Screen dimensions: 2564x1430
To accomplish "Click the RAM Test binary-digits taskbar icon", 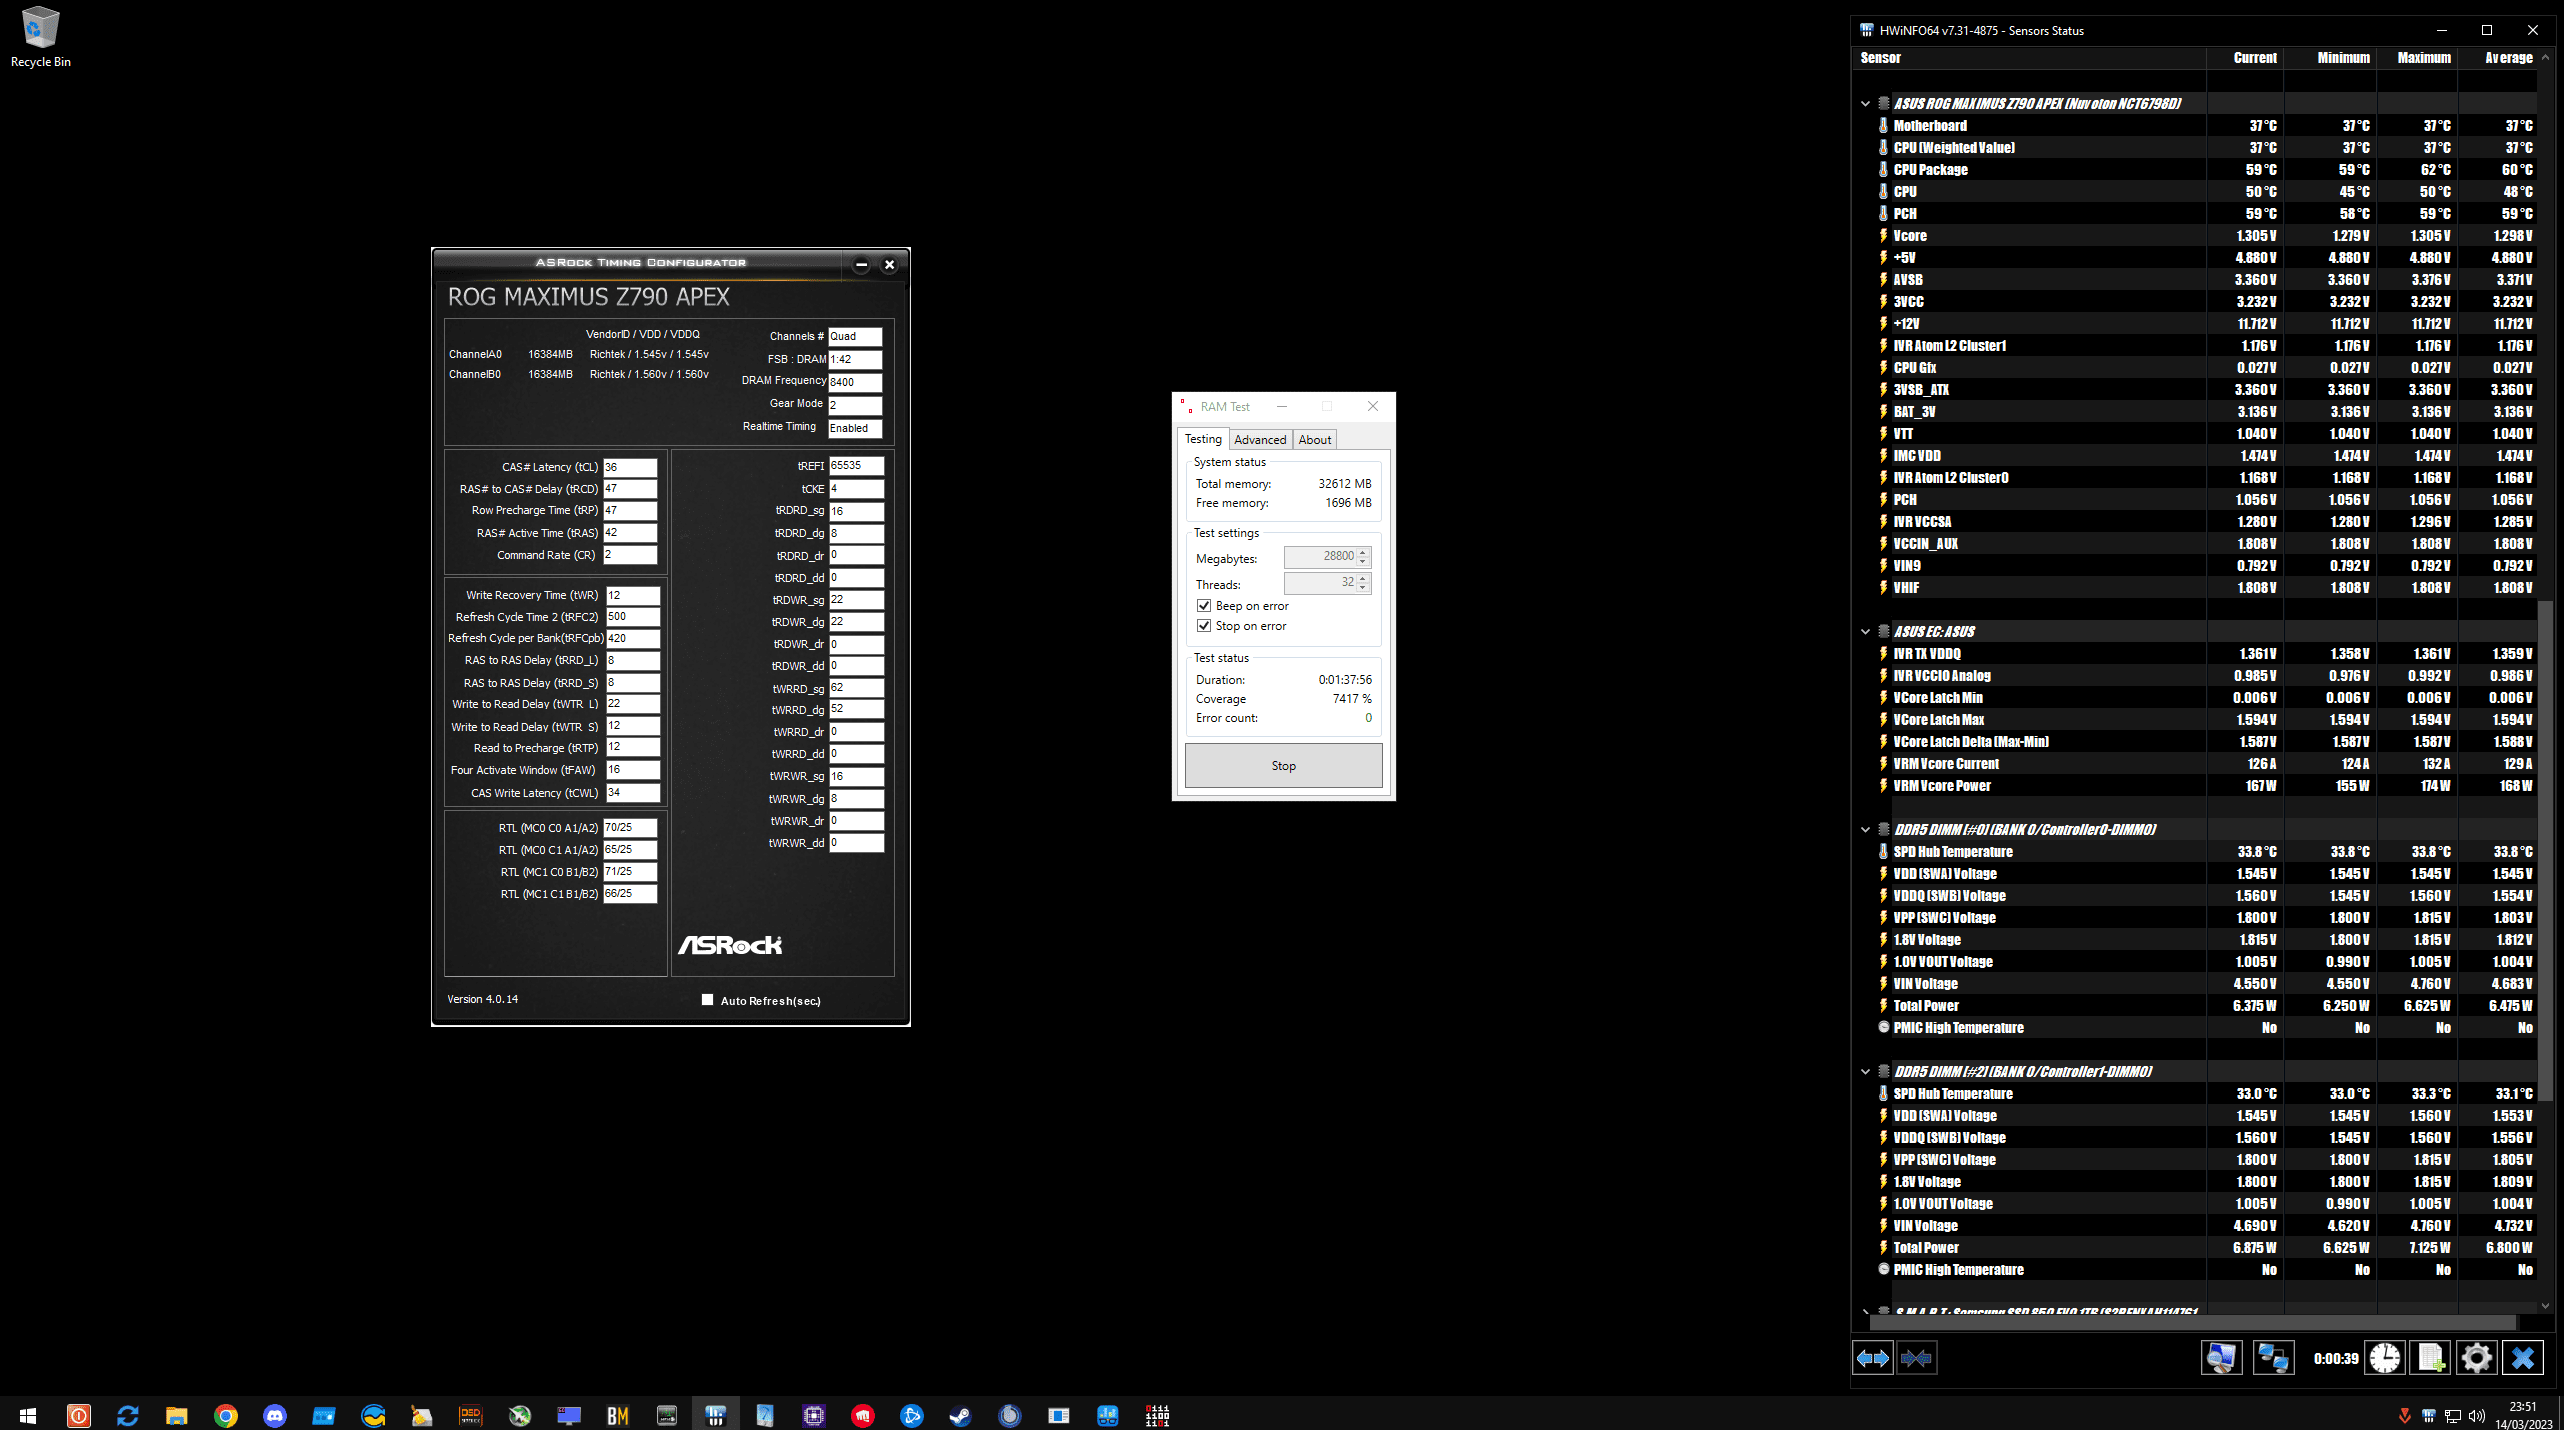I will (x=1157, y=1415).
